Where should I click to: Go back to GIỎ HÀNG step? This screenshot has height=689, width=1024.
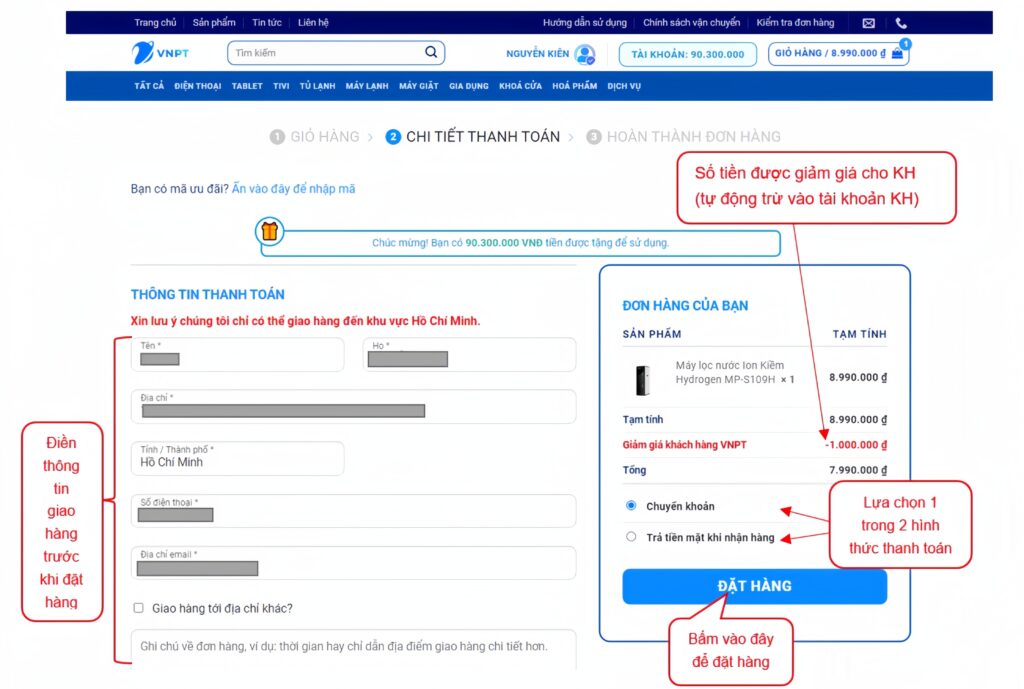tap(324, 137)
